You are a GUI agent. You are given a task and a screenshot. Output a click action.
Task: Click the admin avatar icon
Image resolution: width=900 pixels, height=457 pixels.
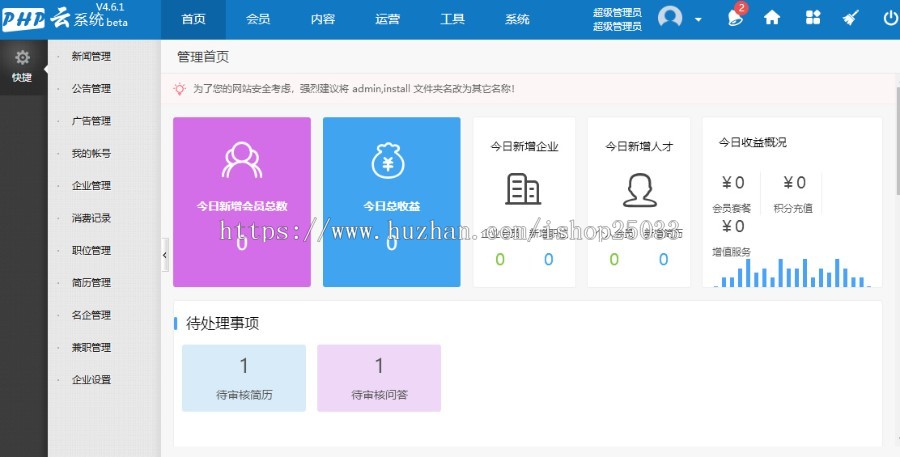(670, 18)
